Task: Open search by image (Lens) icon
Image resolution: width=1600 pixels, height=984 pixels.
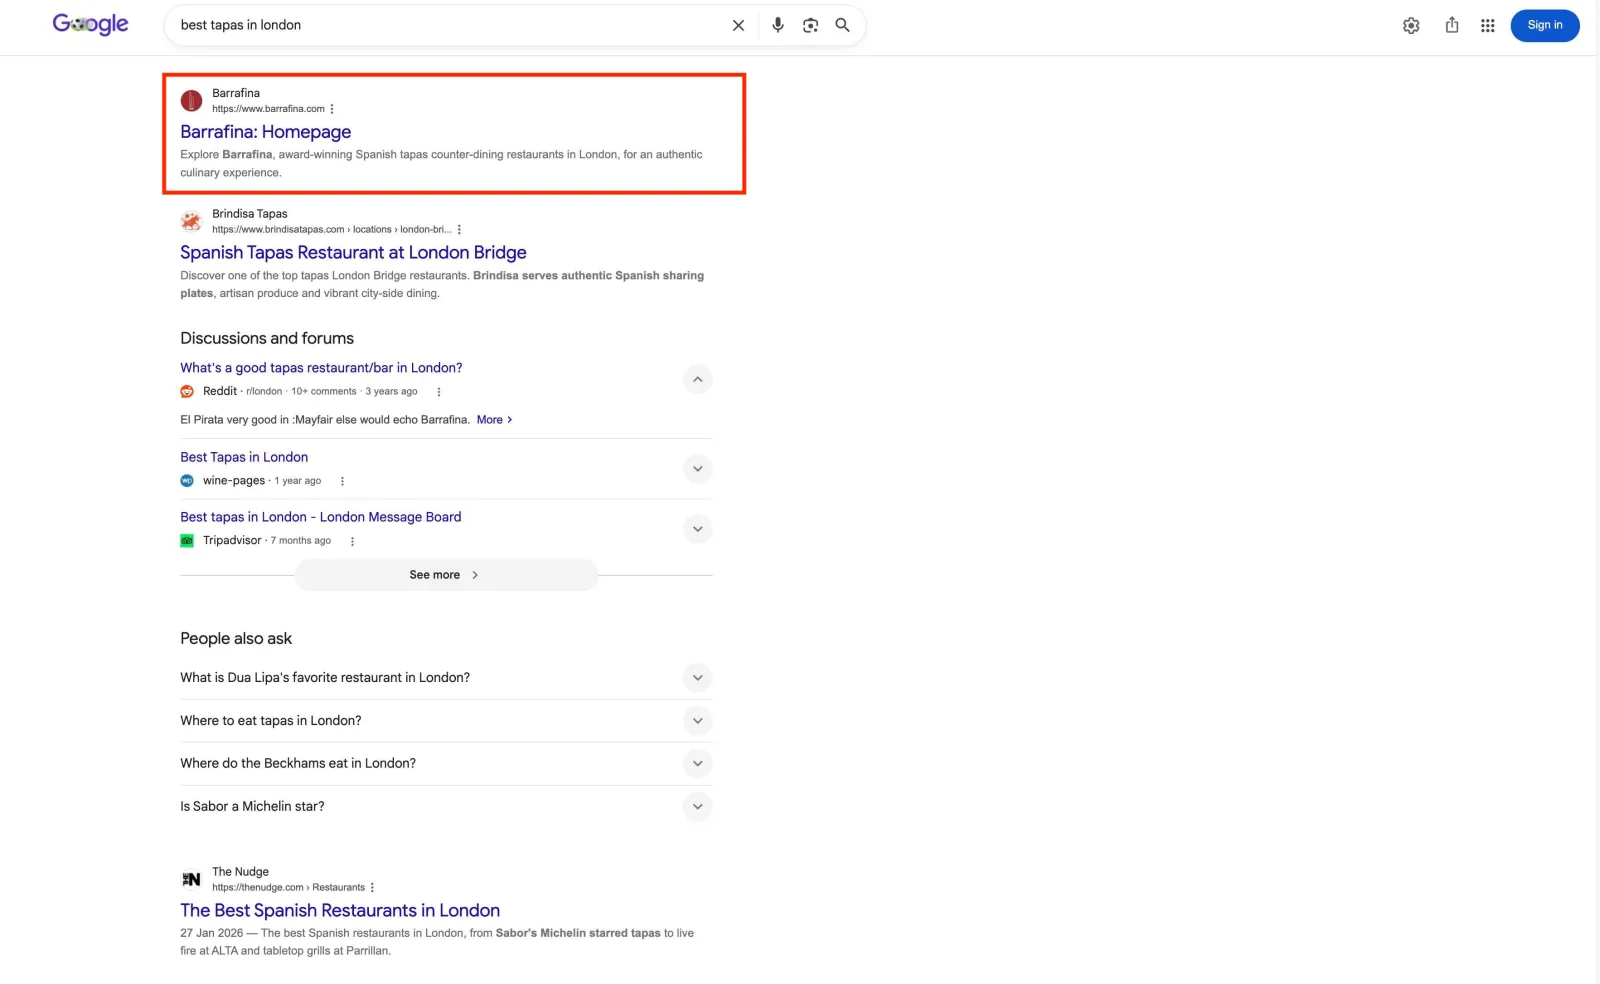Action: tap(810, 25)
